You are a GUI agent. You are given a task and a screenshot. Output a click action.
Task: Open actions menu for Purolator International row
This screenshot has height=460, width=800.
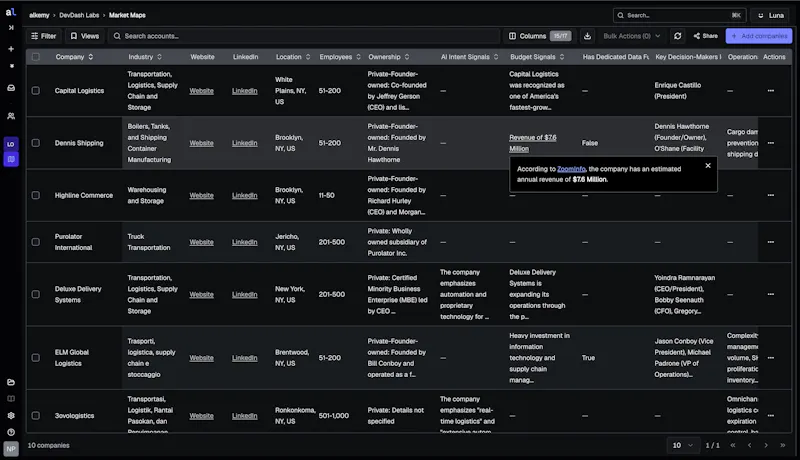[770, 242]
